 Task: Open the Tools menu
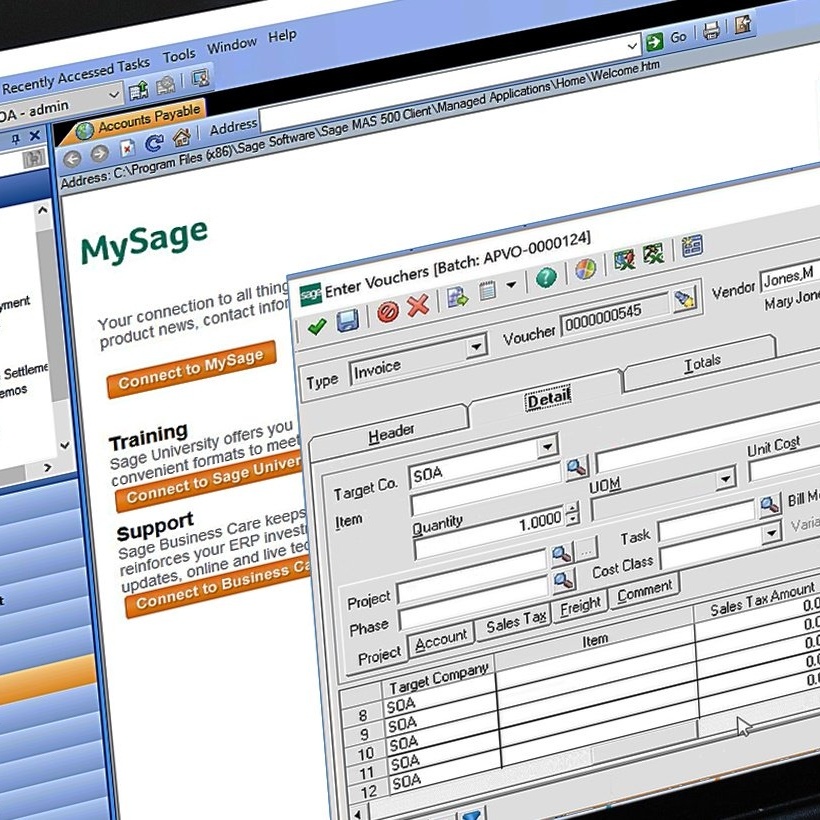[179, 56]
